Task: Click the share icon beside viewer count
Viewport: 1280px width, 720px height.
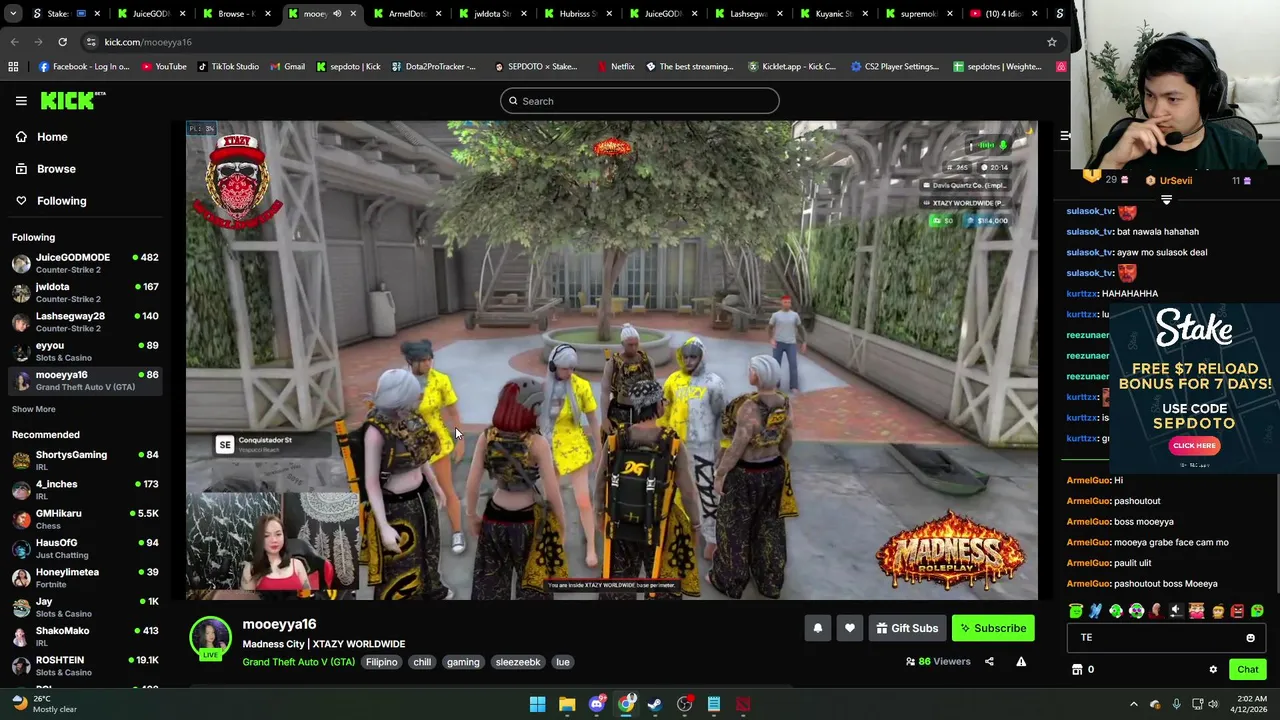Action: (989, 661)
